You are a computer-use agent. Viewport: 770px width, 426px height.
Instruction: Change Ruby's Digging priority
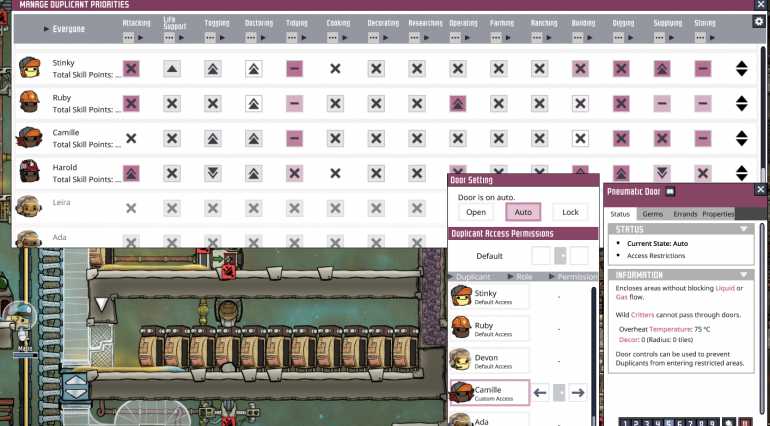(621, 104)
